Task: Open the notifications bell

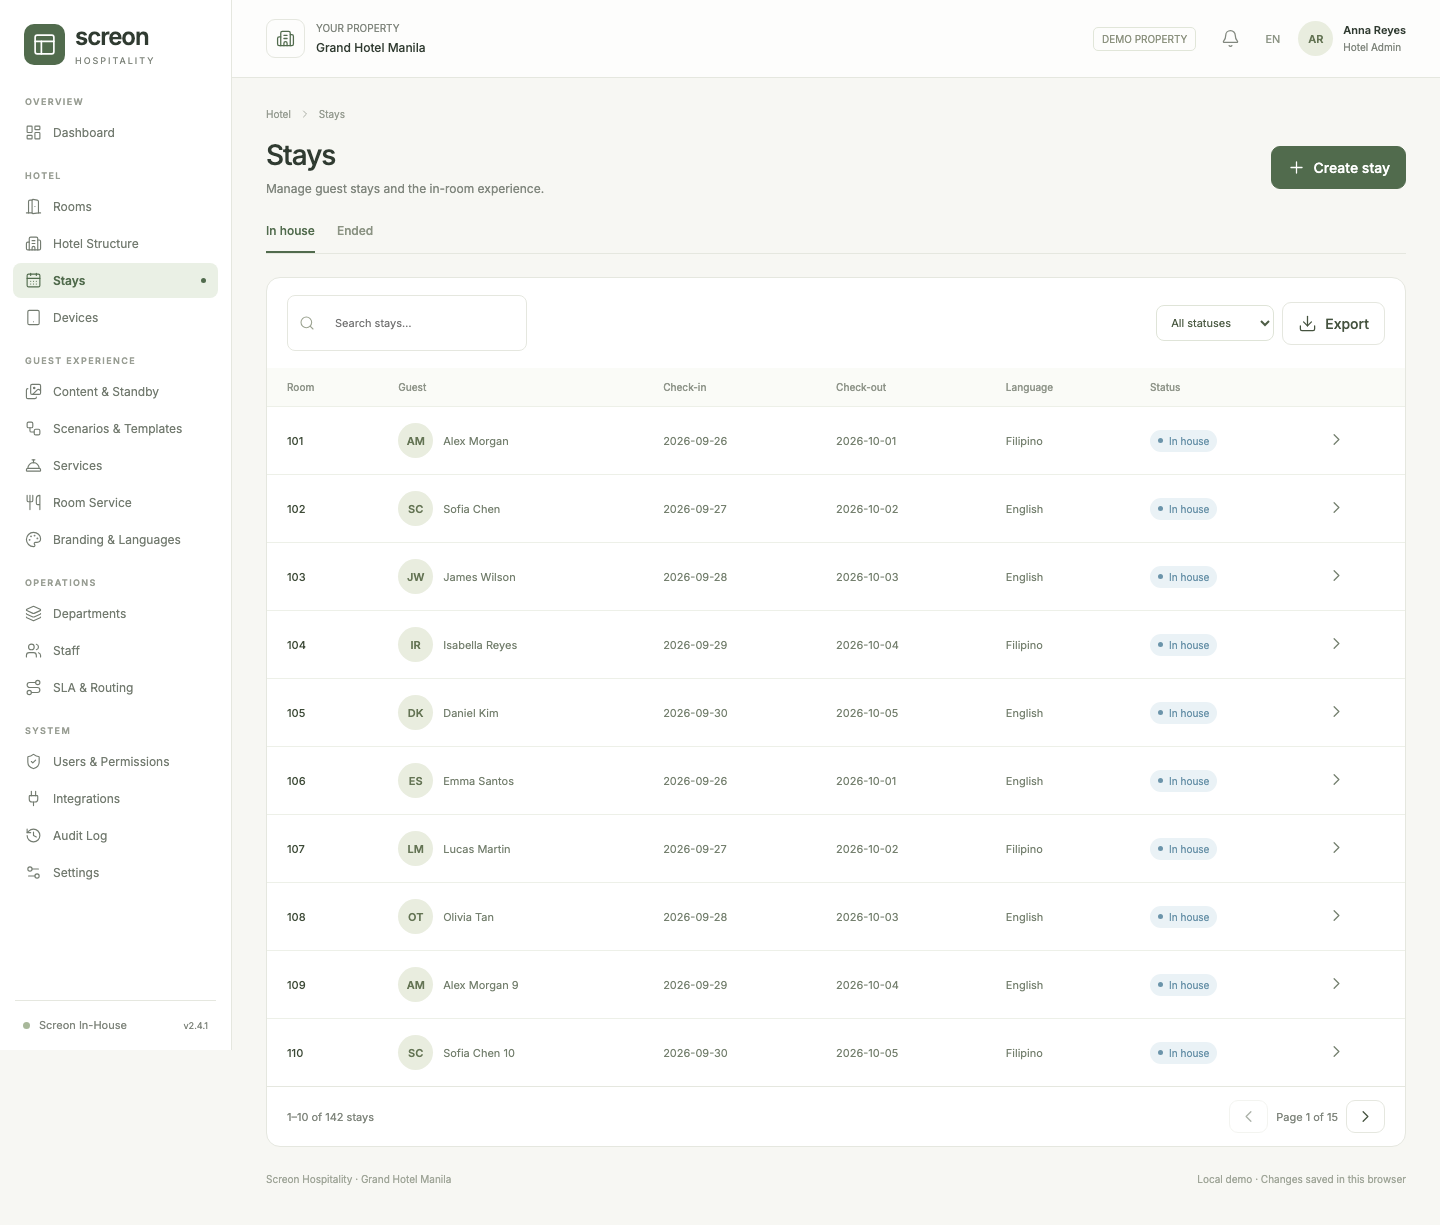Action: click(x=1231, y=39)
